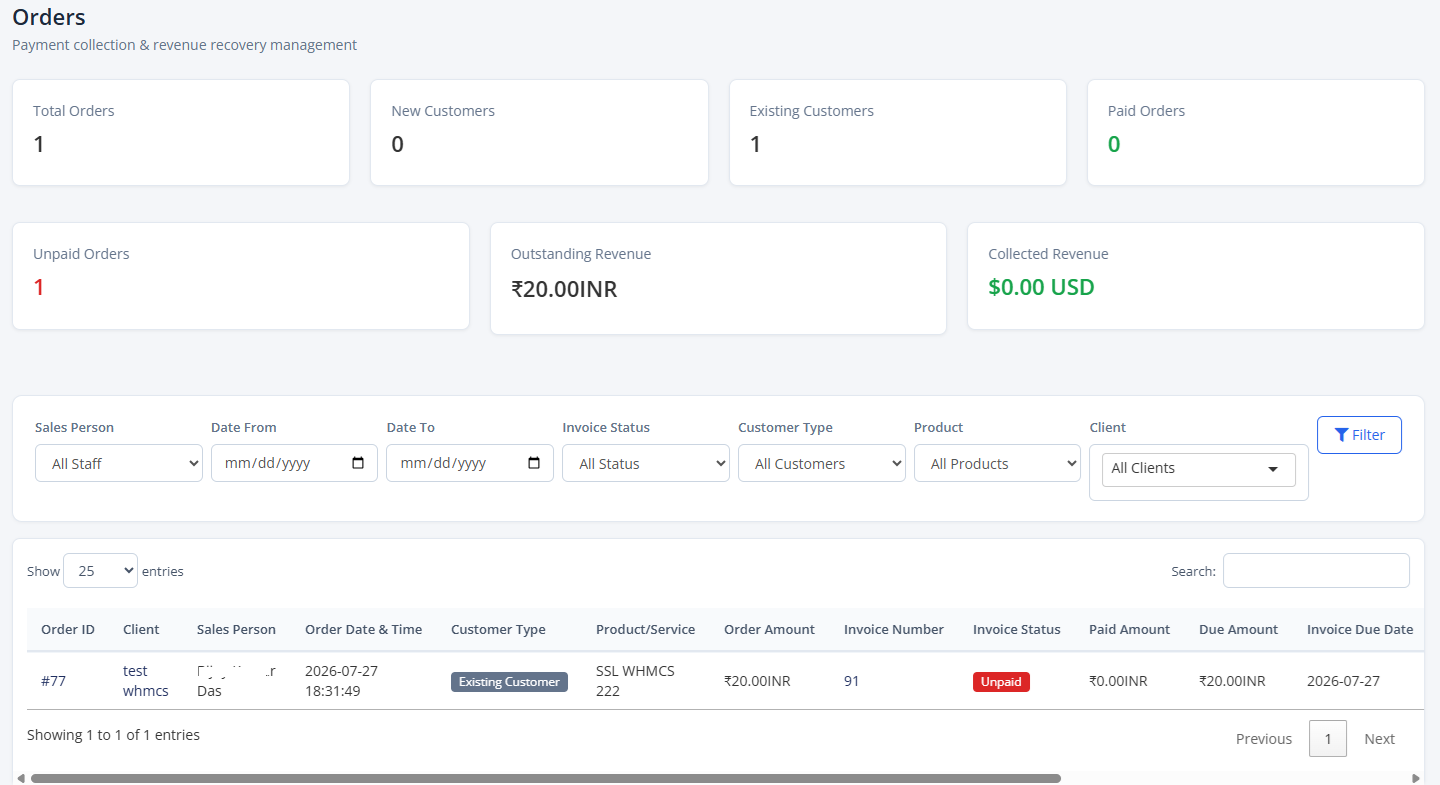Click the table Search box

click(1316, 571)
